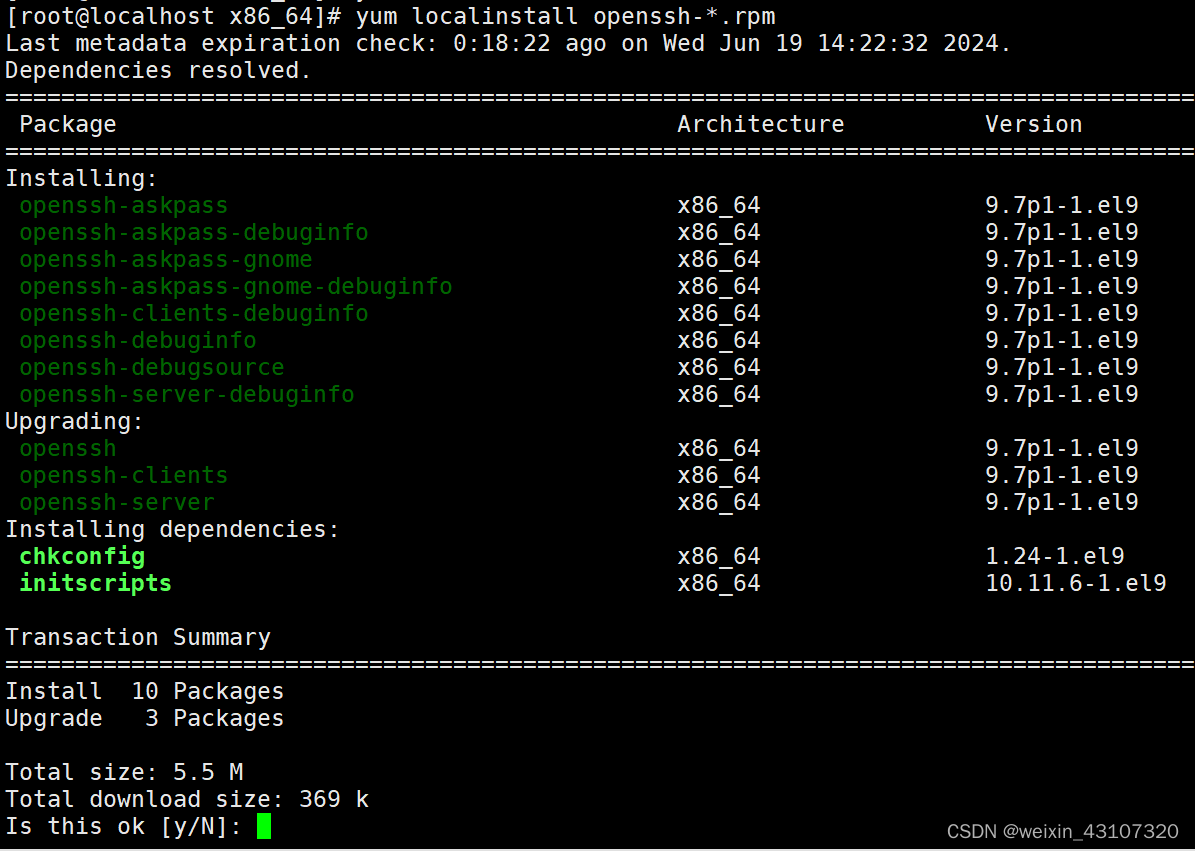
Task: Select the openssh-debuginfo package entry
Action: coord(137,340)
